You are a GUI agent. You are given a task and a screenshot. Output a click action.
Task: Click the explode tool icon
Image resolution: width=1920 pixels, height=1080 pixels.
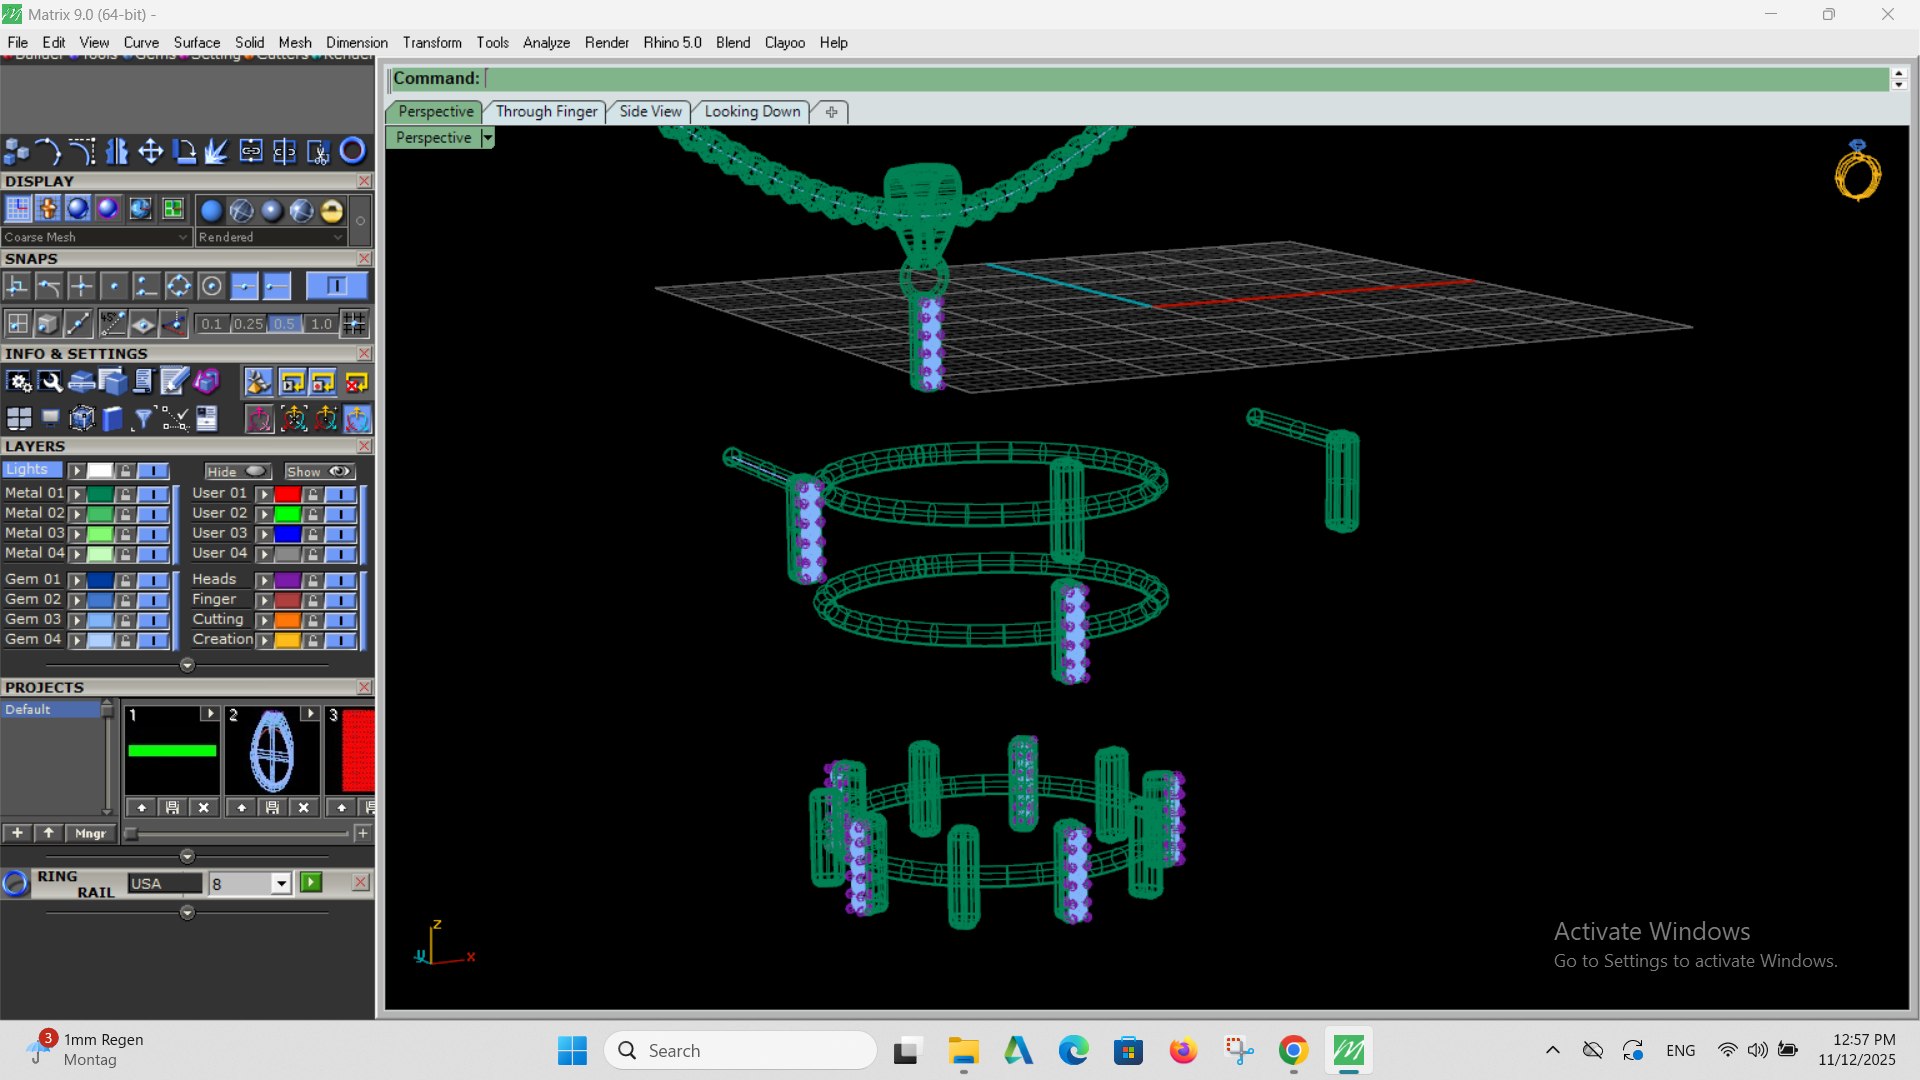click(216, 151)
